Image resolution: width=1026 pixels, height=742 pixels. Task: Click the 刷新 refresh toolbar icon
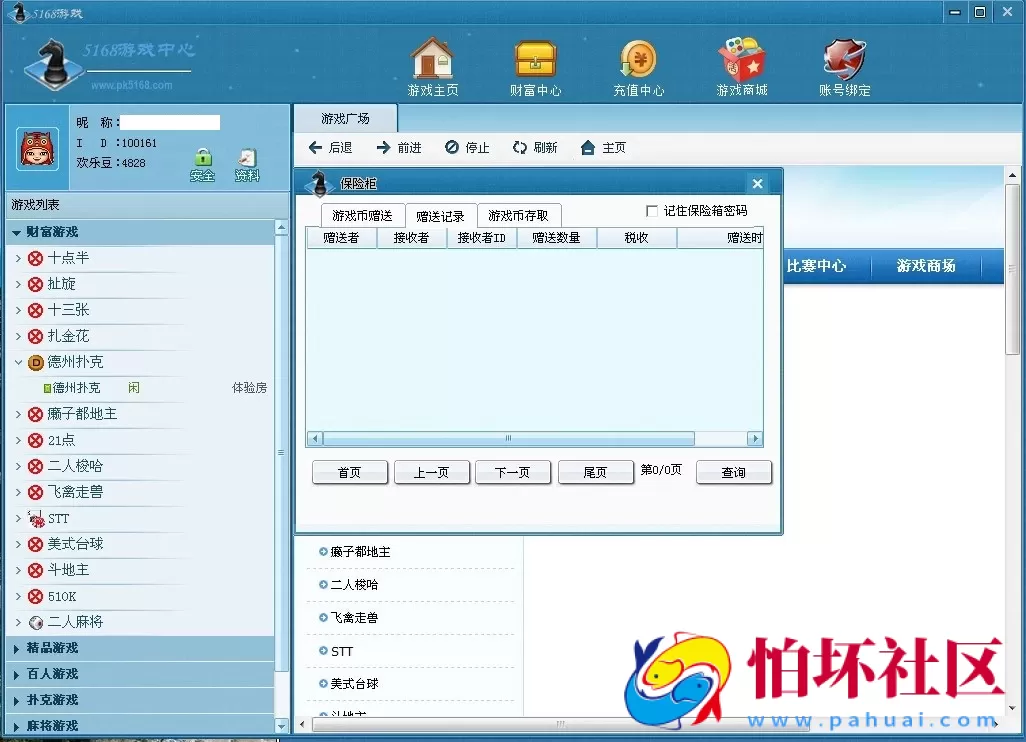[520, 148]
